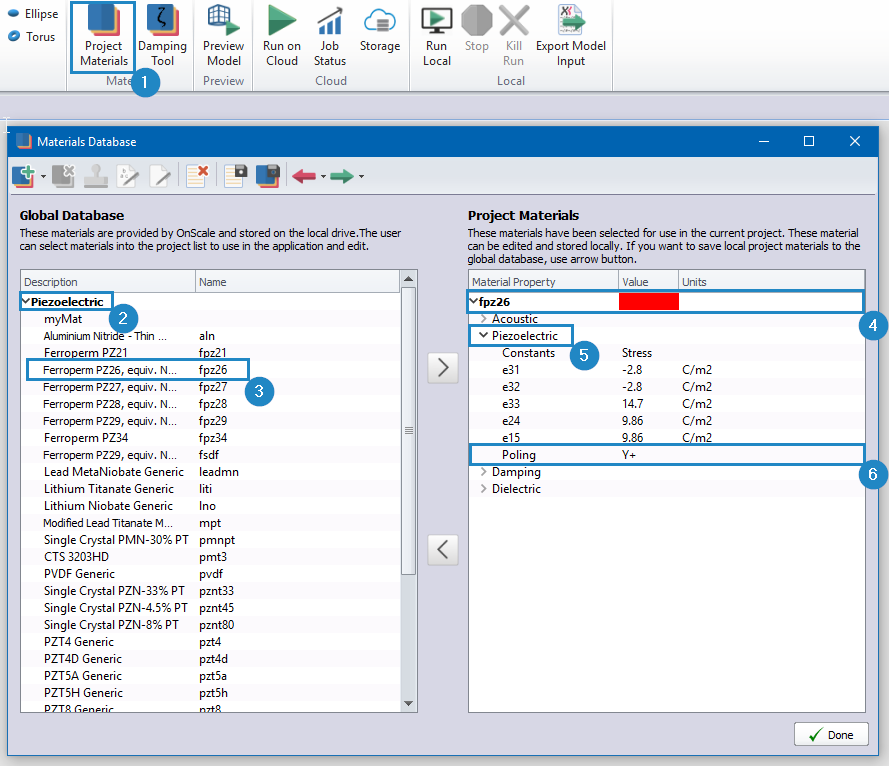Click the Global Database scrollbar thumb
Viewport: 889px width, 766px height.
(408, 431)
